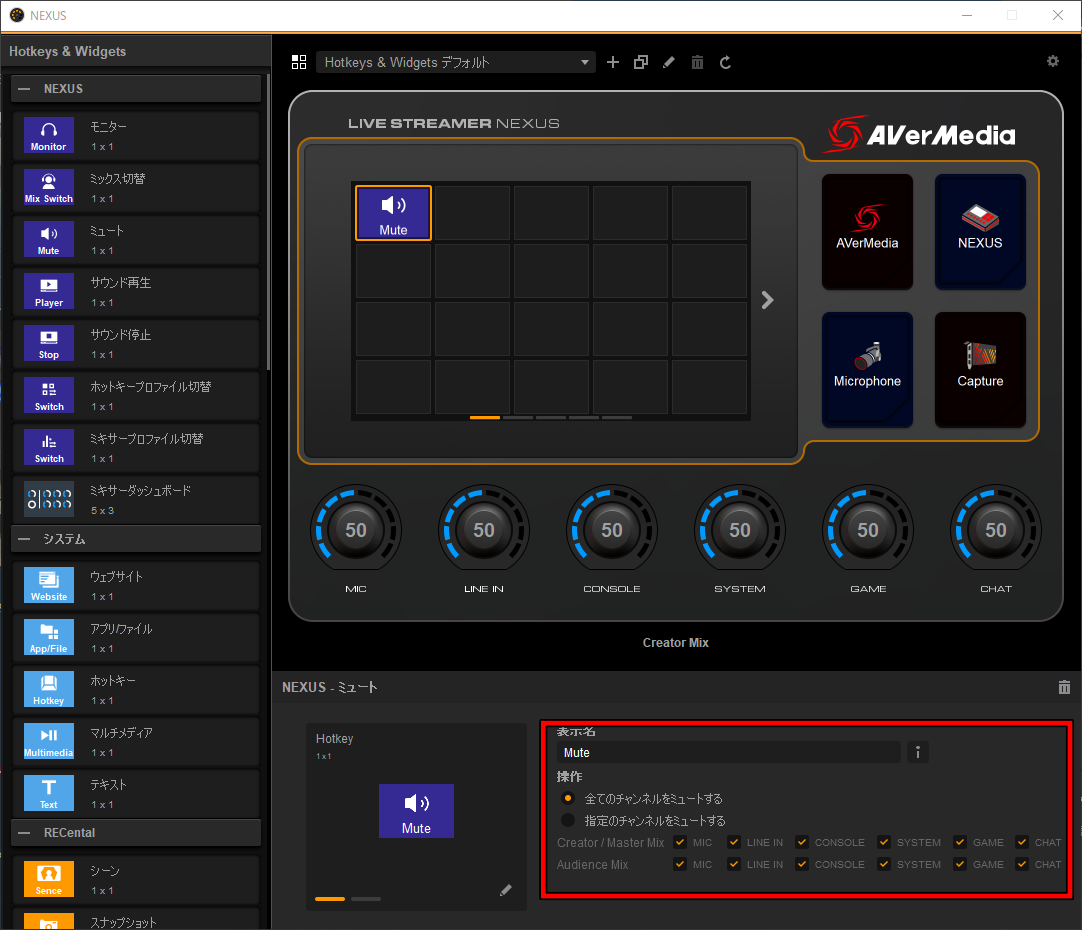
Task: Click the Mute hotkey preview tile
Action: click(416, 811)
